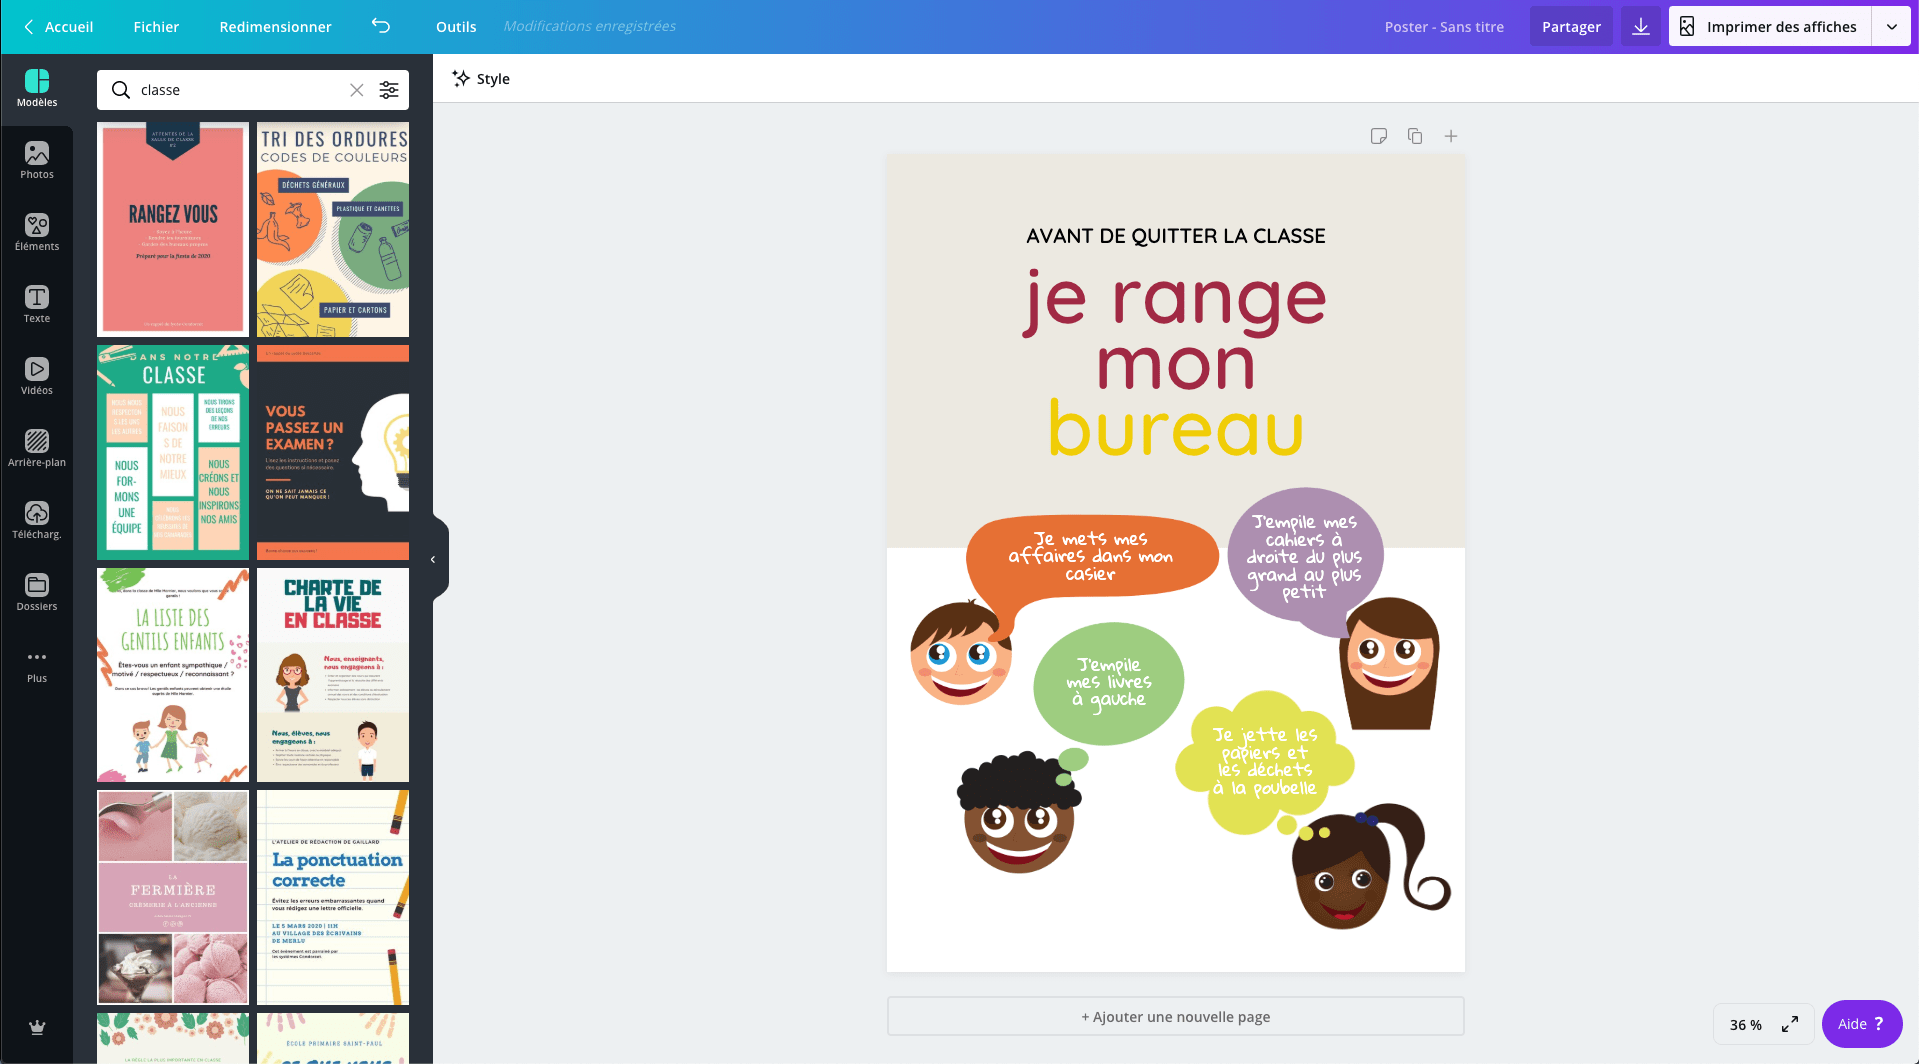
Task: Click the Style button
Action: coord(481,79)
